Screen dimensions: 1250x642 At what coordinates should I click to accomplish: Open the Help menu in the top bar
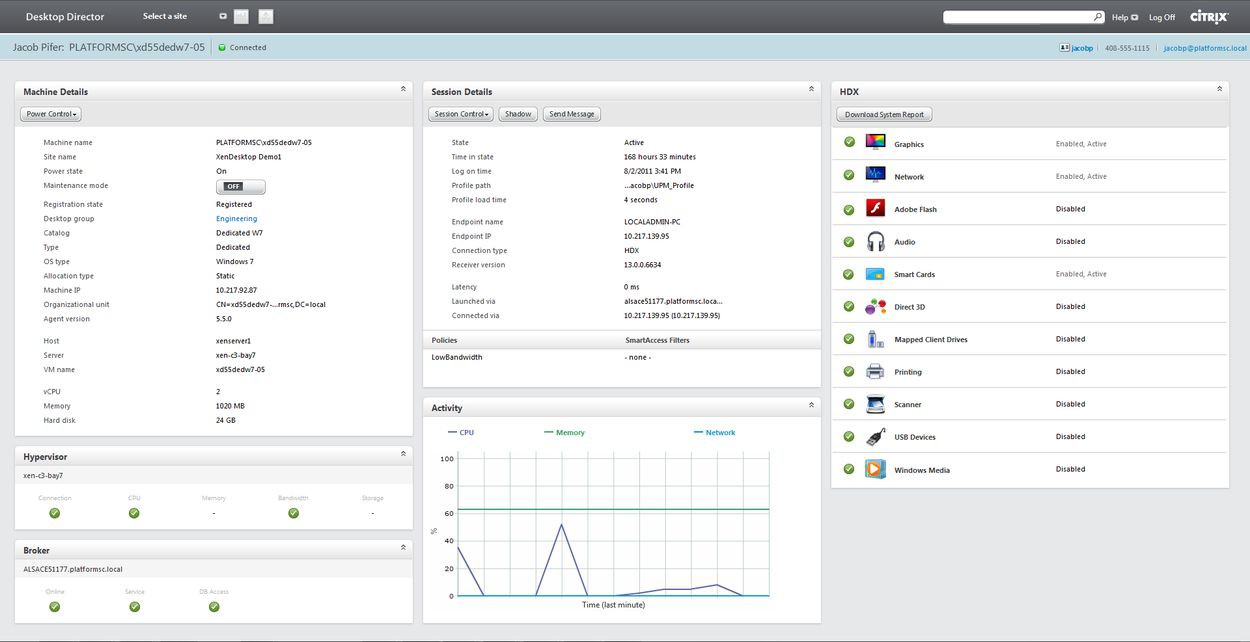[x=1119, y=17]
